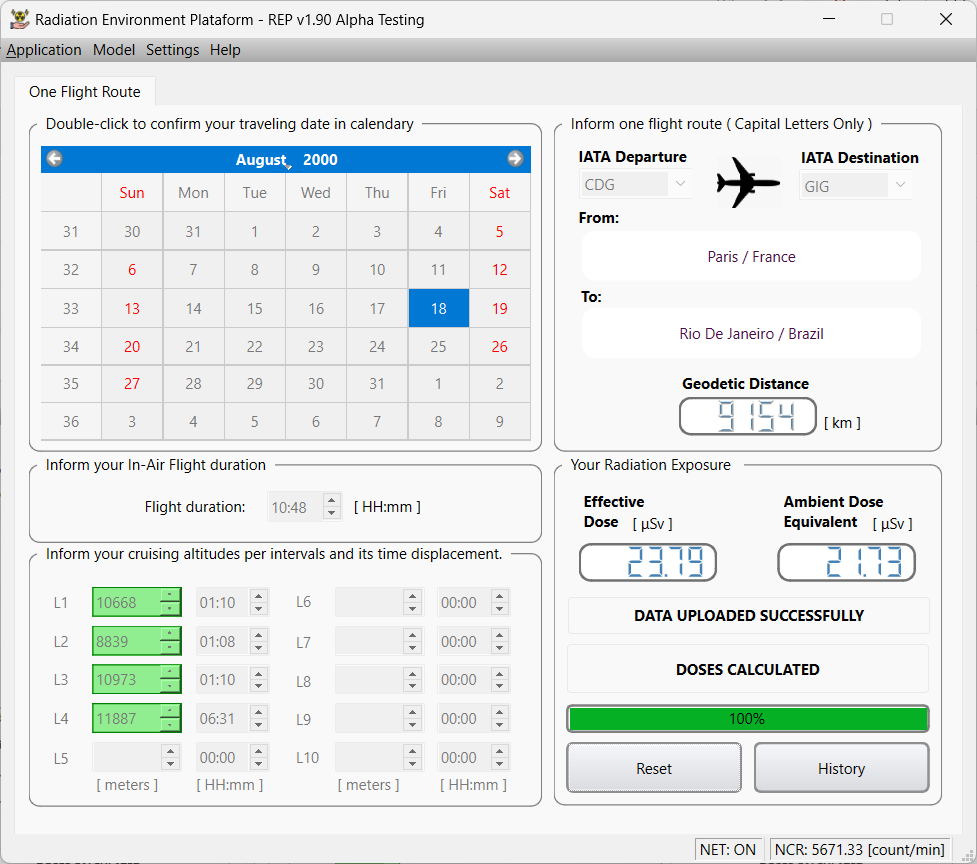
Task: Decrease L2 altitude with down arrow
Action: tap(171, 647)
